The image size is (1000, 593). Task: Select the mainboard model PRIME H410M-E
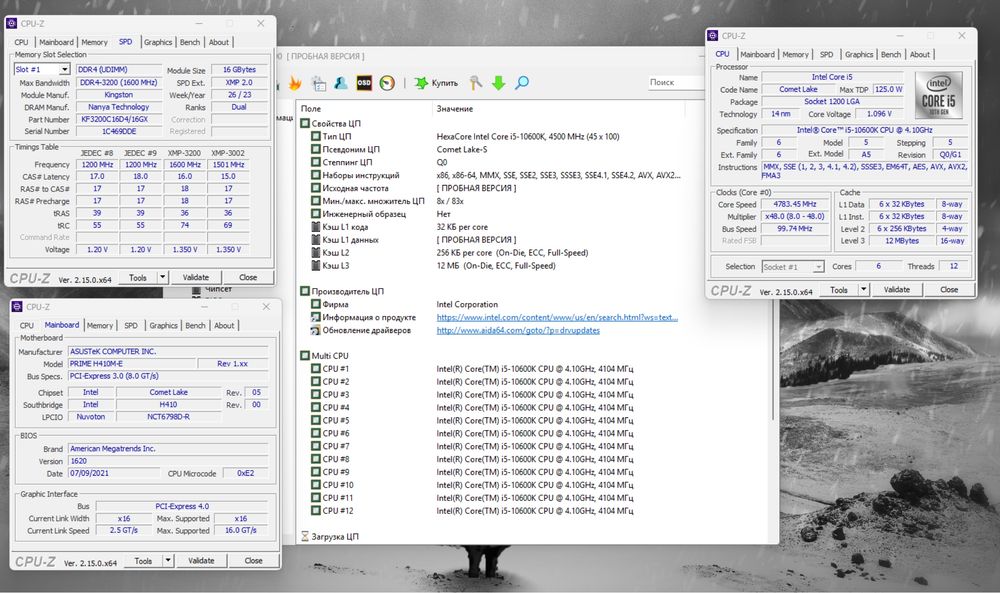131,363
